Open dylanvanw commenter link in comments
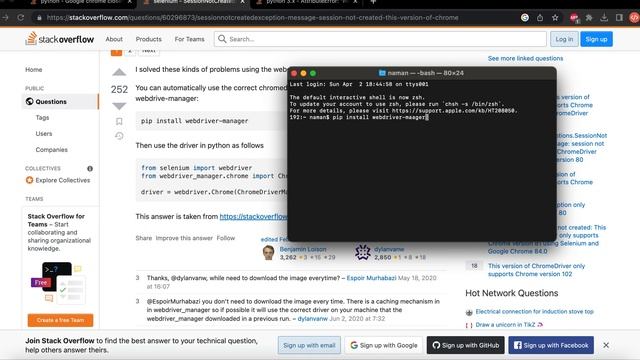 click(313, 319)
